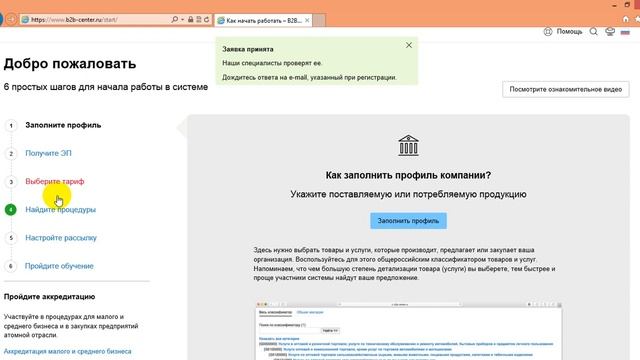The image size is (640, 360).
Task: Click 'Укажите поставляемую или потребляемую продукцию' text
Action: point(408,194)
